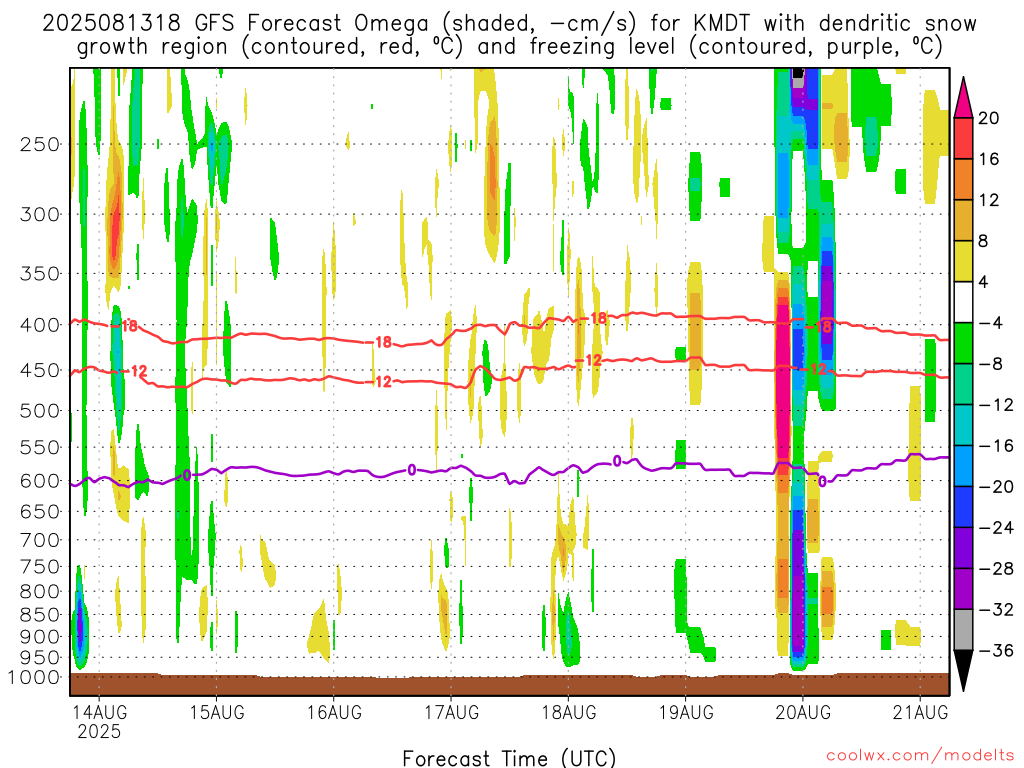Image resolution: width=1024 pixels, height=768 pixels.
Task: Click the 400 pressure level label
Action: (x=40, y=325)
